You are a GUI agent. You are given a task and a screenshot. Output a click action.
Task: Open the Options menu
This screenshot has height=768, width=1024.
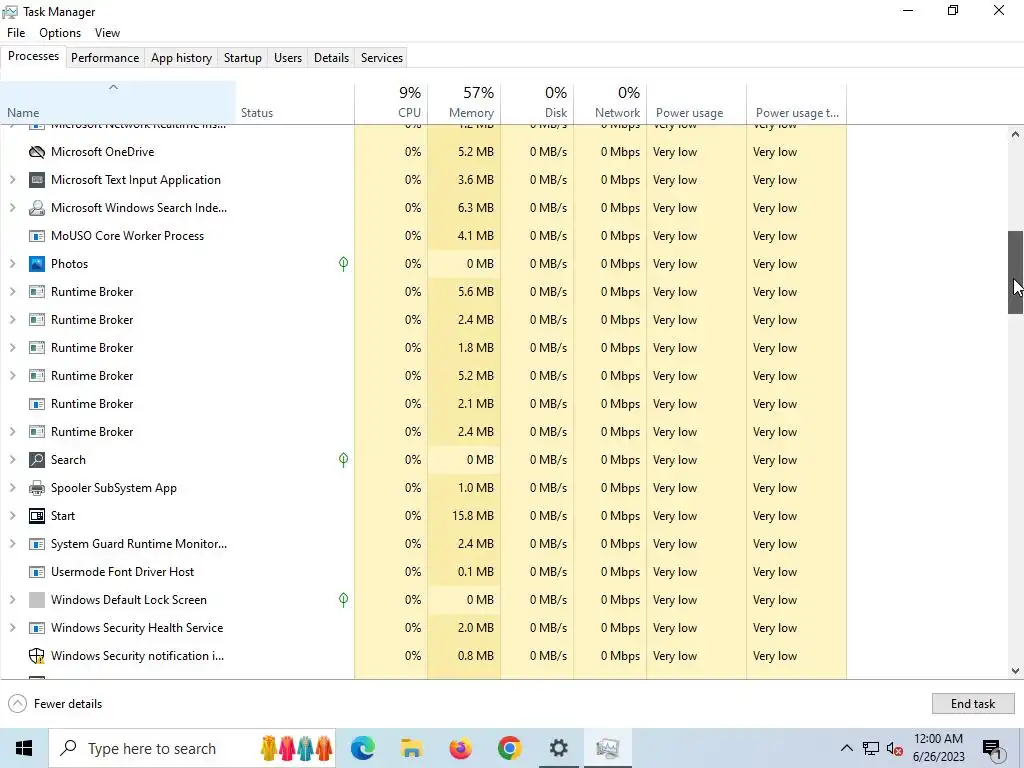point(60,33)
